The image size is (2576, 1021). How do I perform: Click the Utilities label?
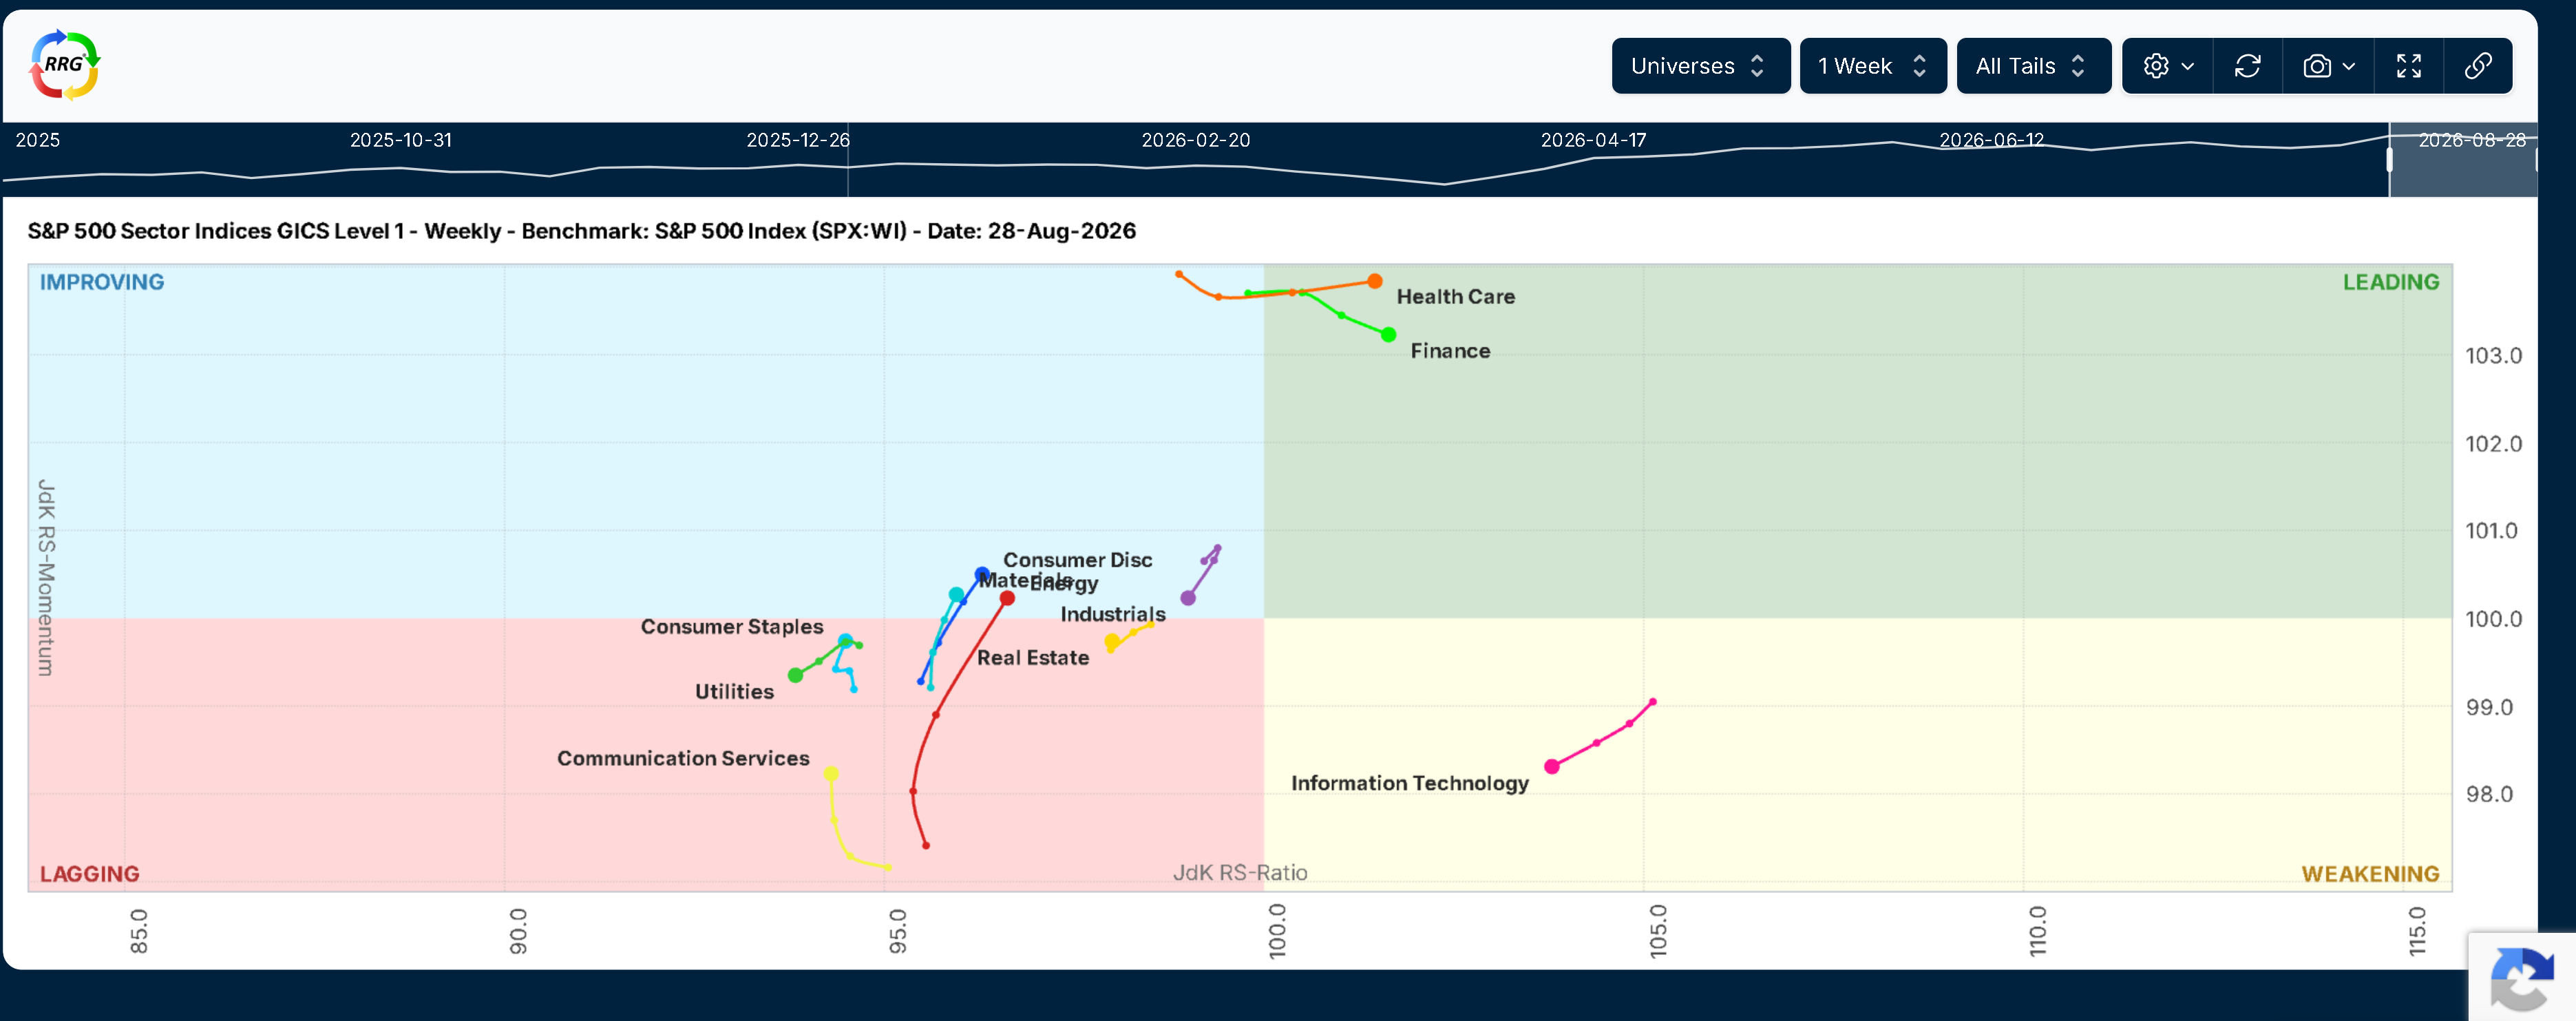[734, 692]
